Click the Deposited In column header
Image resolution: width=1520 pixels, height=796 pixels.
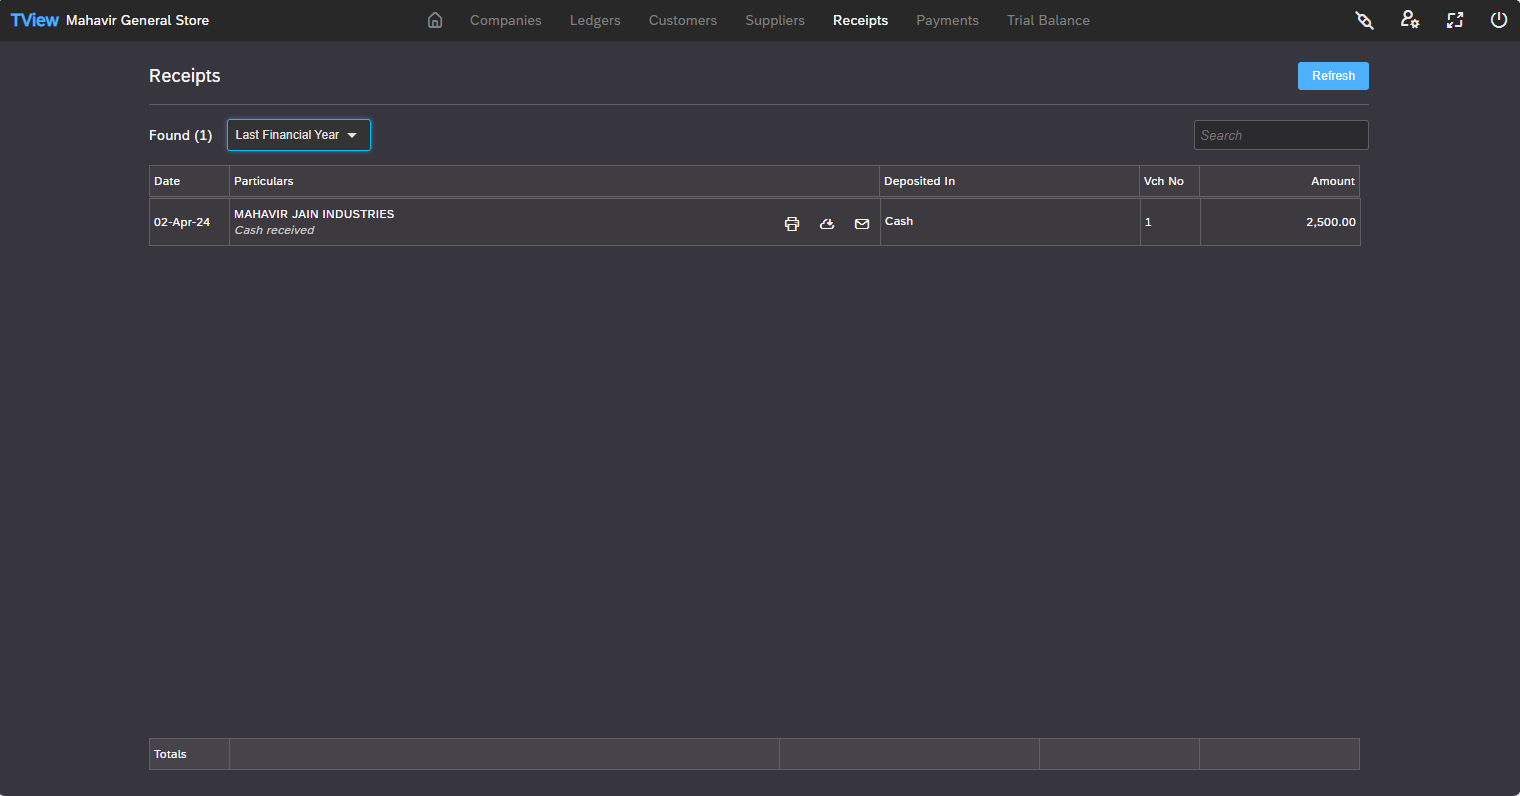click(x=1009, y=181)
